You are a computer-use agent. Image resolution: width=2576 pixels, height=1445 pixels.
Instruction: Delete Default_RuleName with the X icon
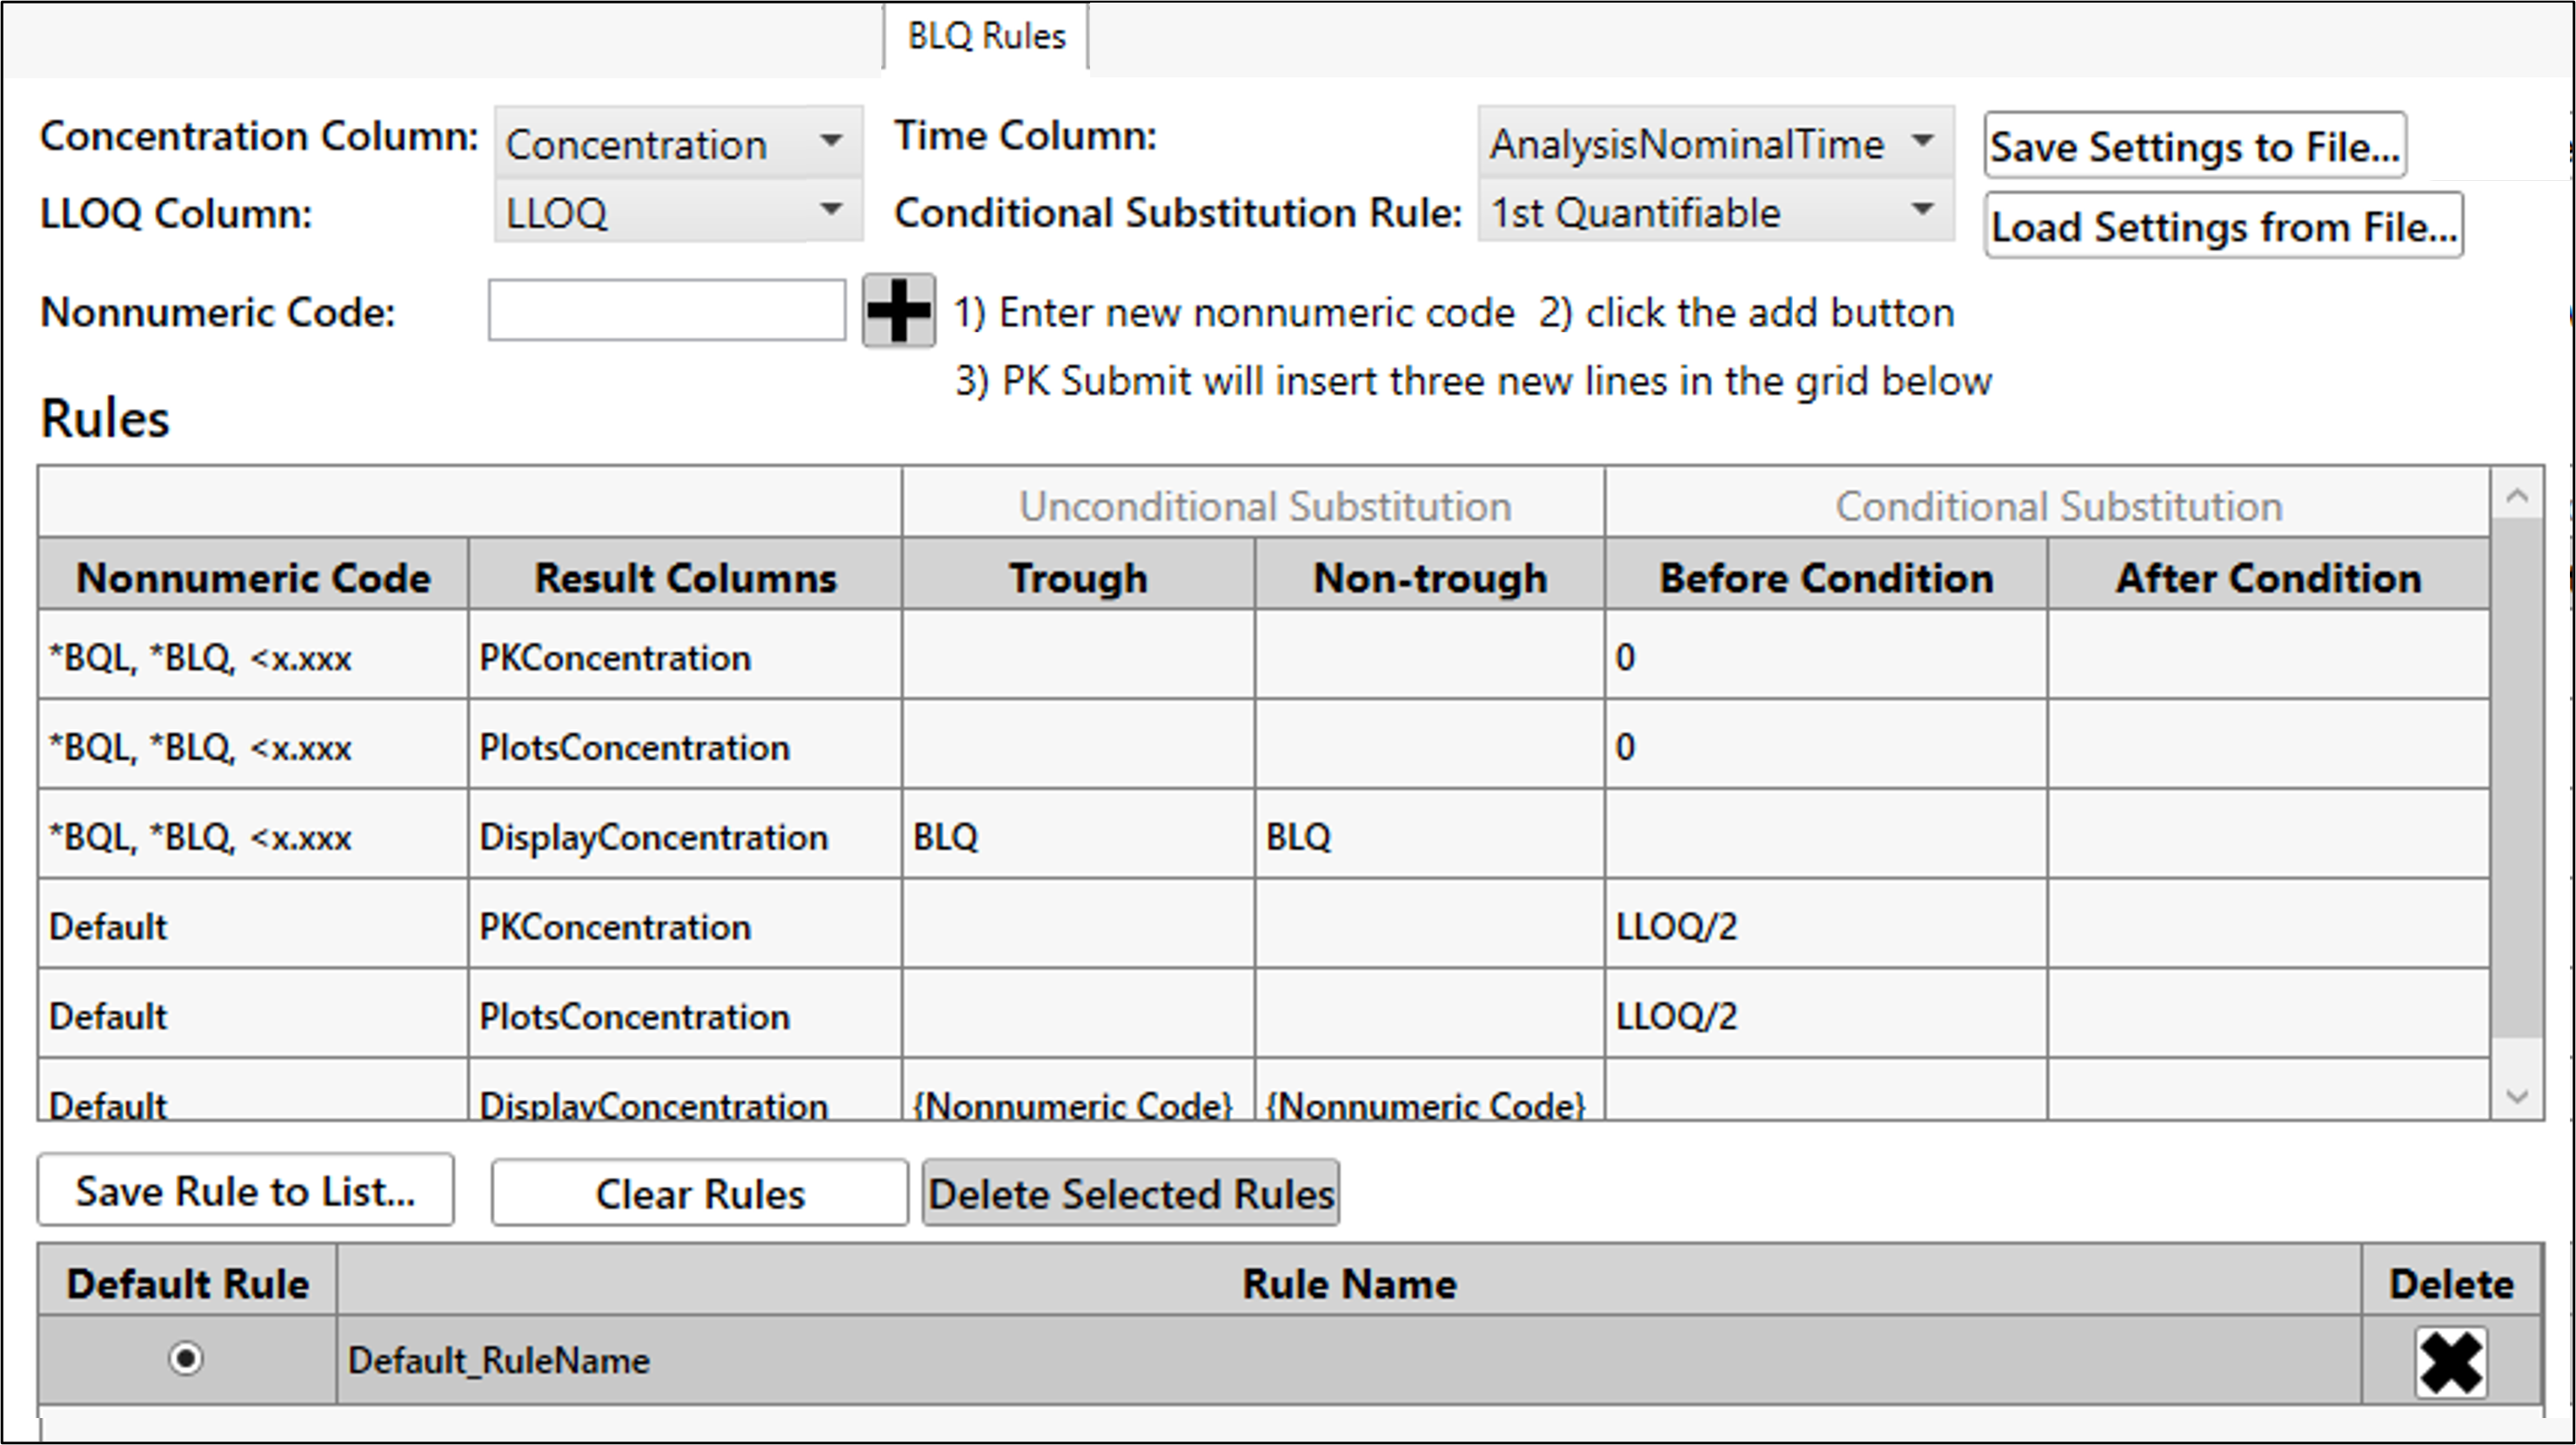[x=2450, y=1361]
